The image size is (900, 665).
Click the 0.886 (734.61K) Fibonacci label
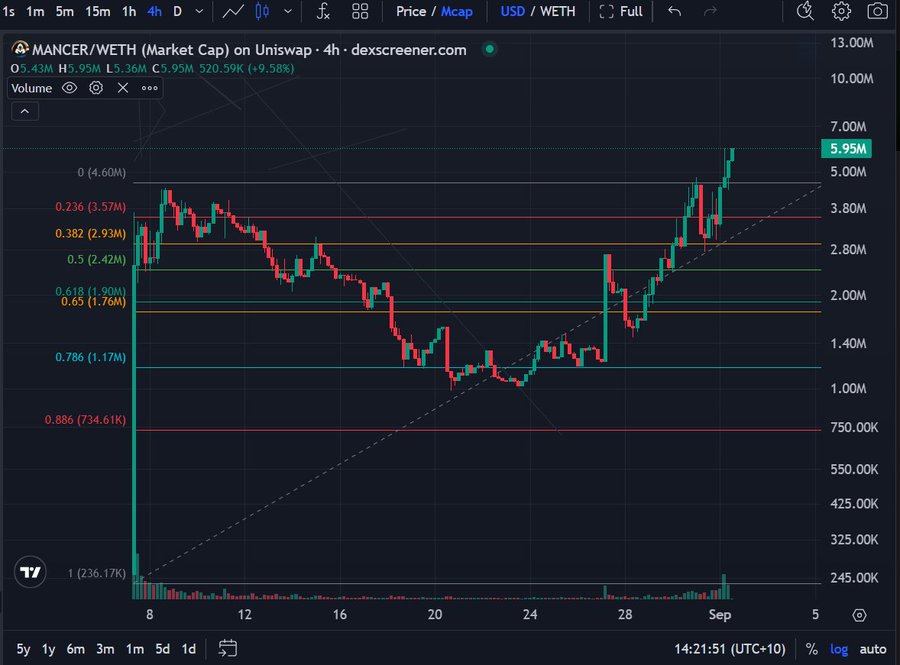point(85,419)
